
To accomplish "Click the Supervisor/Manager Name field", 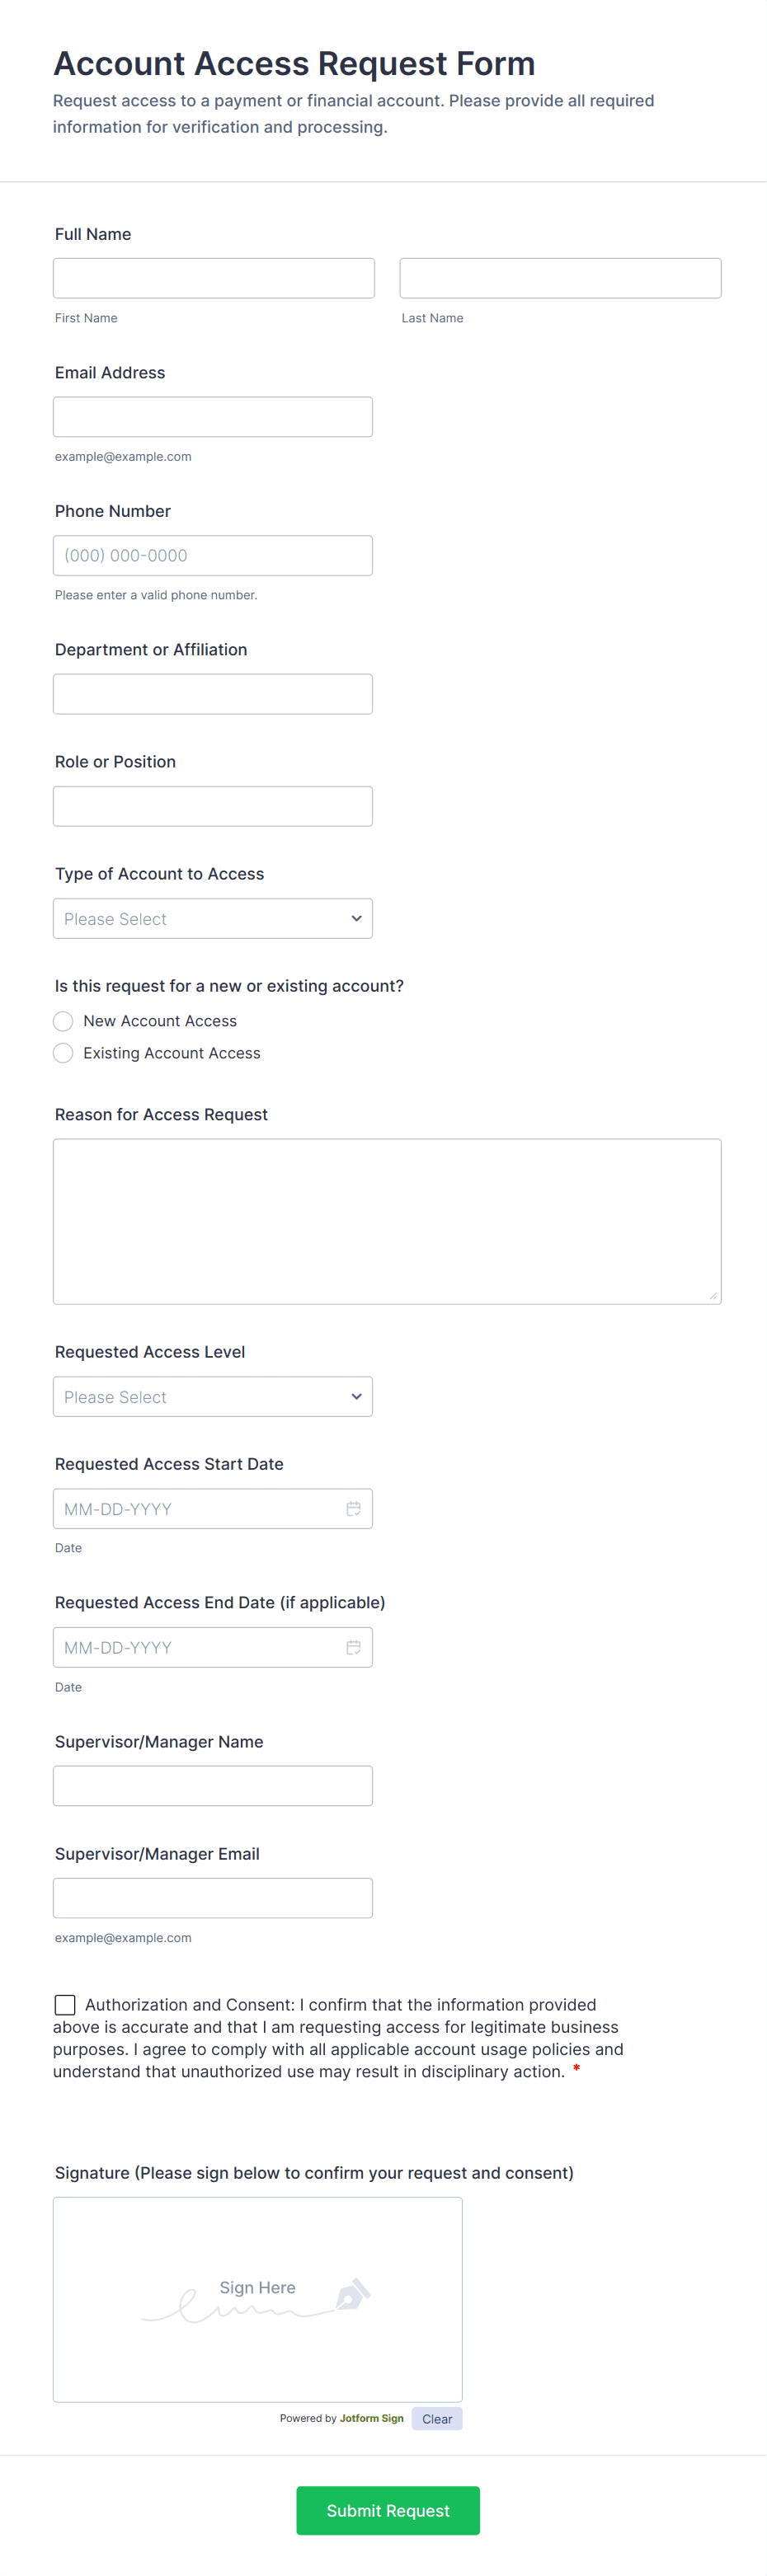I will pyautogui.click(x=212, y=1786).
